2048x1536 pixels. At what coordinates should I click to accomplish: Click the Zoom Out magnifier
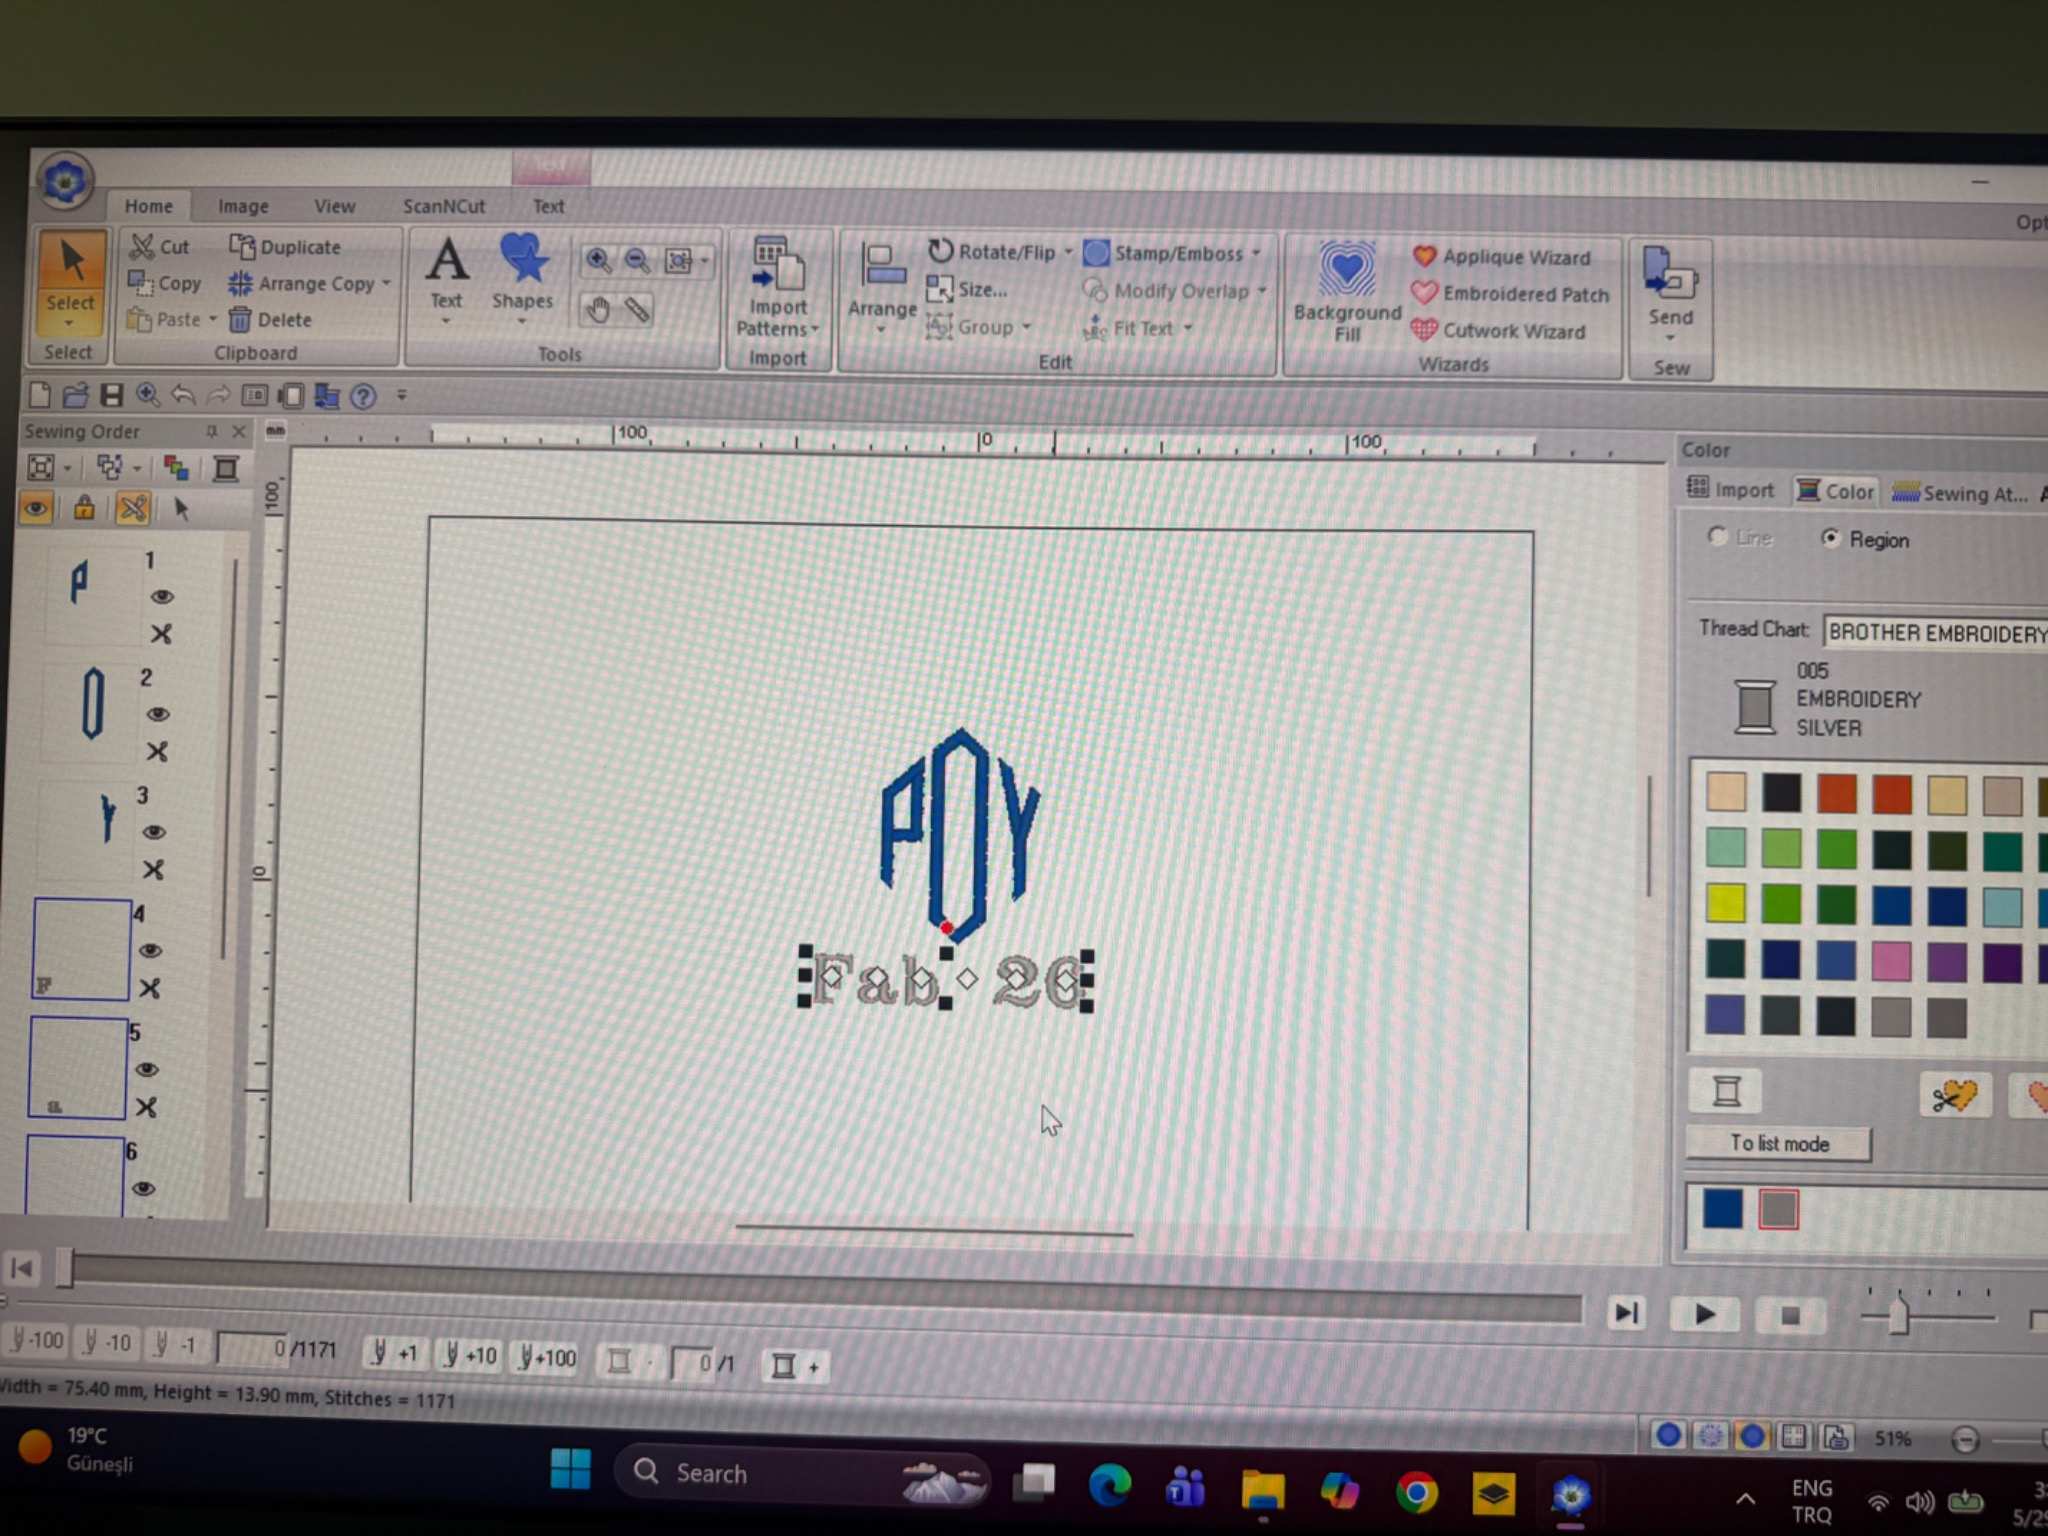pos(636,261)
